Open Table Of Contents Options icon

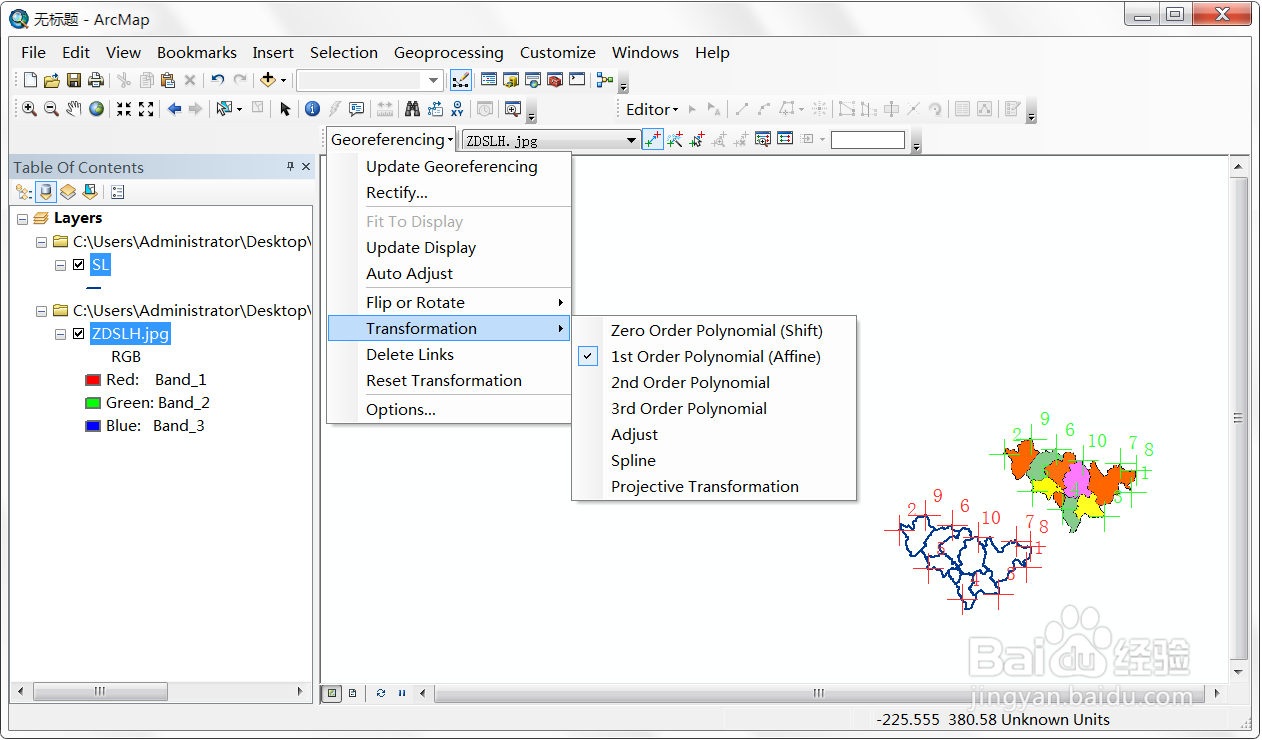(x=118, y=192)
